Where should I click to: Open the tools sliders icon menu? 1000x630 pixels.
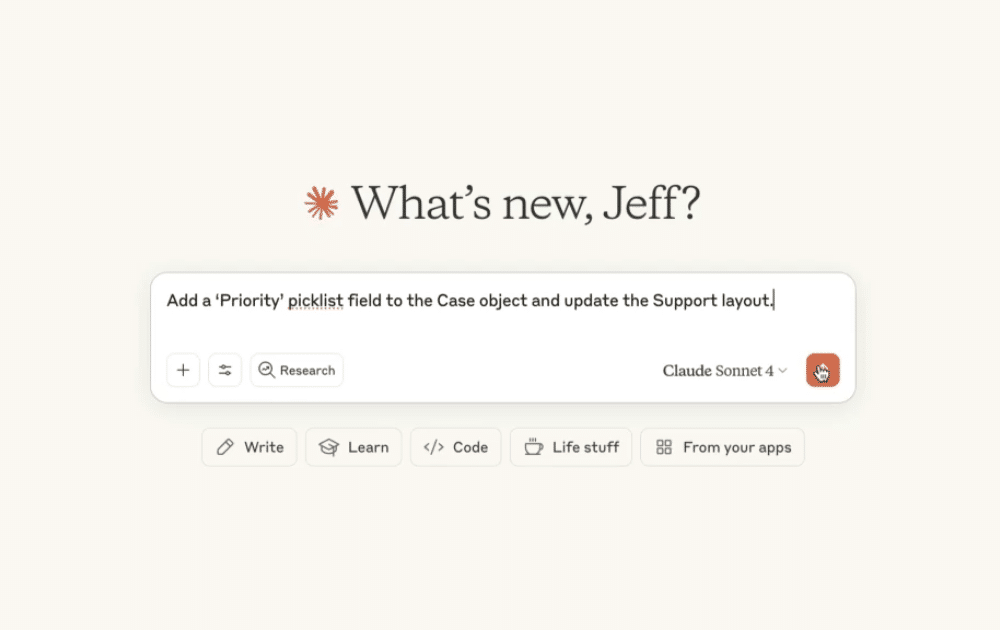225,370
